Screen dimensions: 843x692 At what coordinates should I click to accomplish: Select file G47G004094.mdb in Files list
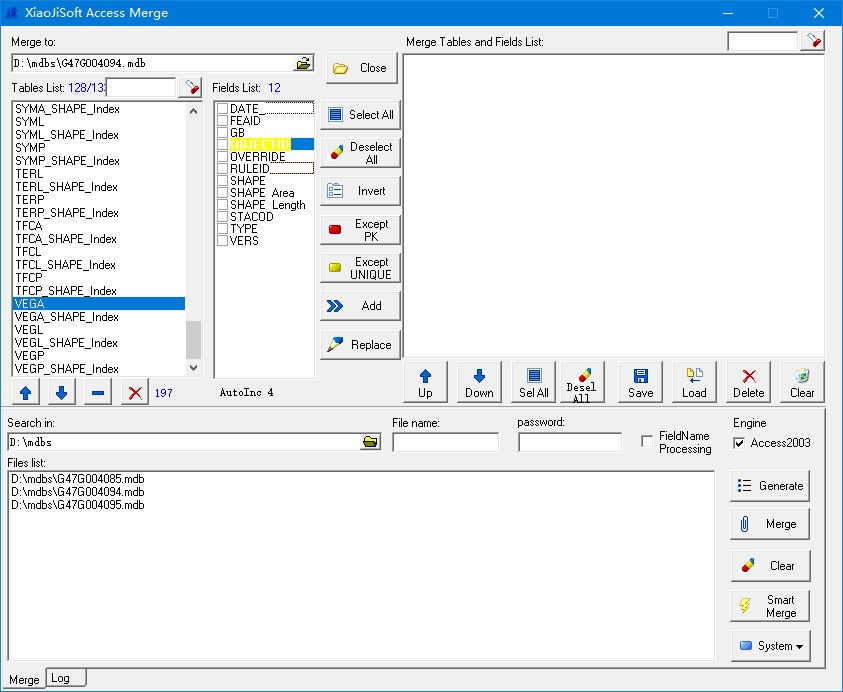[x=78, y=492]
